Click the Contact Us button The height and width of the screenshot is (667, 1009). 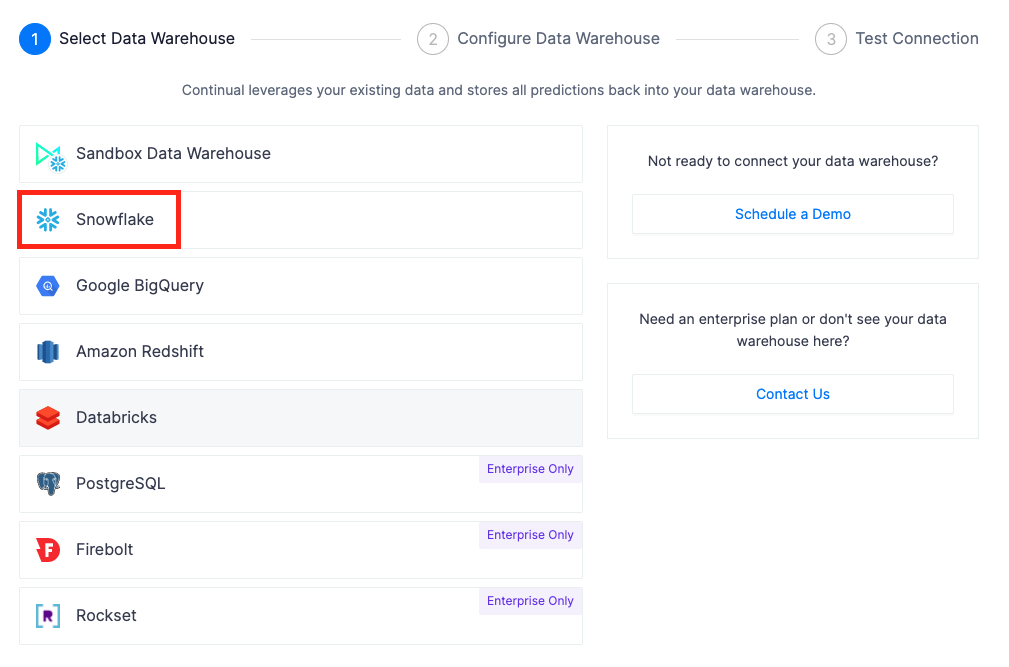click(x=792, y=394)
